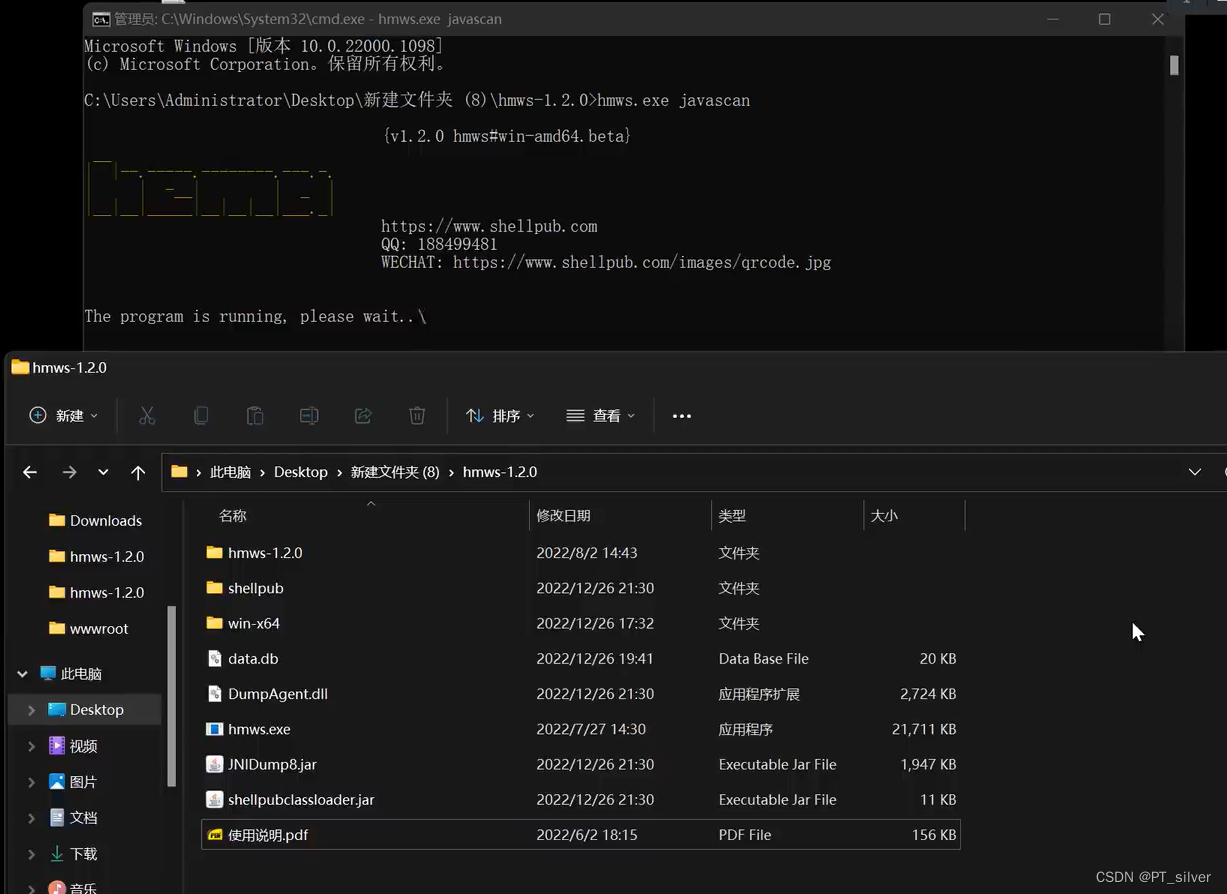1227x894 pixels.
Task: Sort by the 名称 column header
Action: [232, 516]
